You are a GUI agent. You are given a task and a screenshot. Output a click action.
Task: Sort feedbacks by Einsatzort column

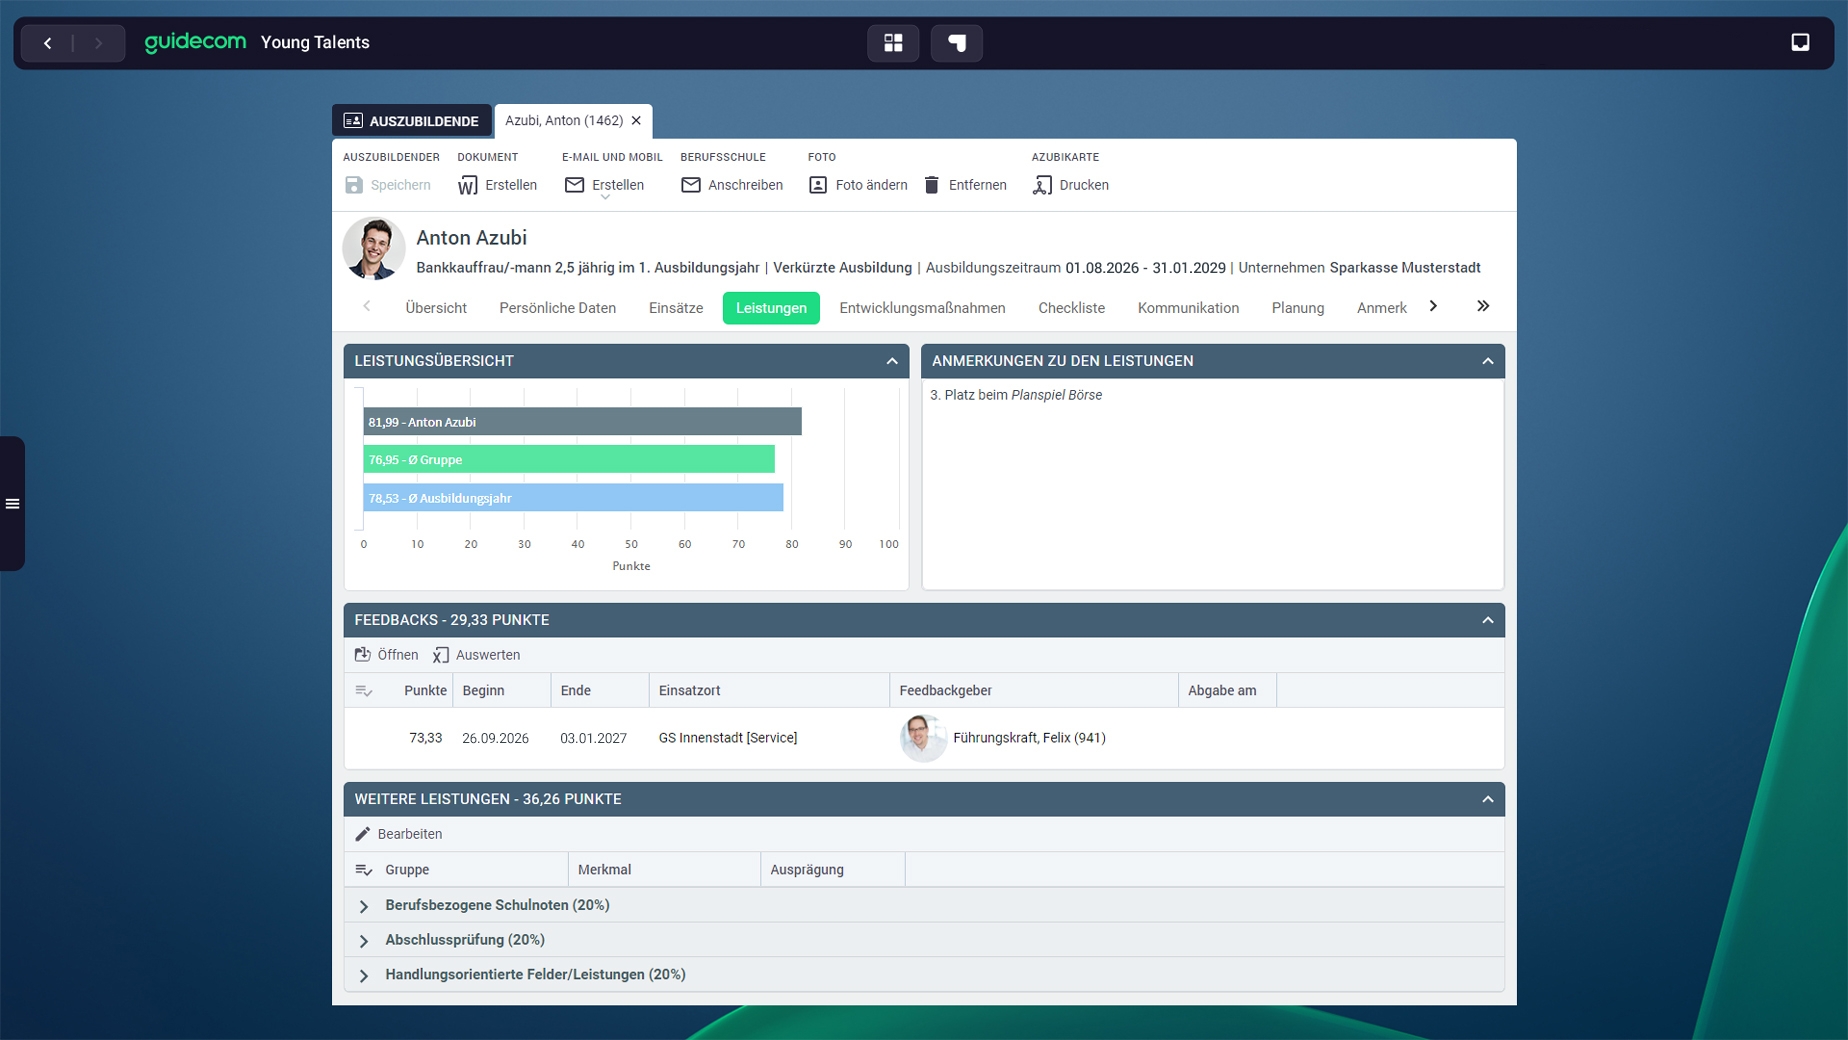click(x=769, y=690)
